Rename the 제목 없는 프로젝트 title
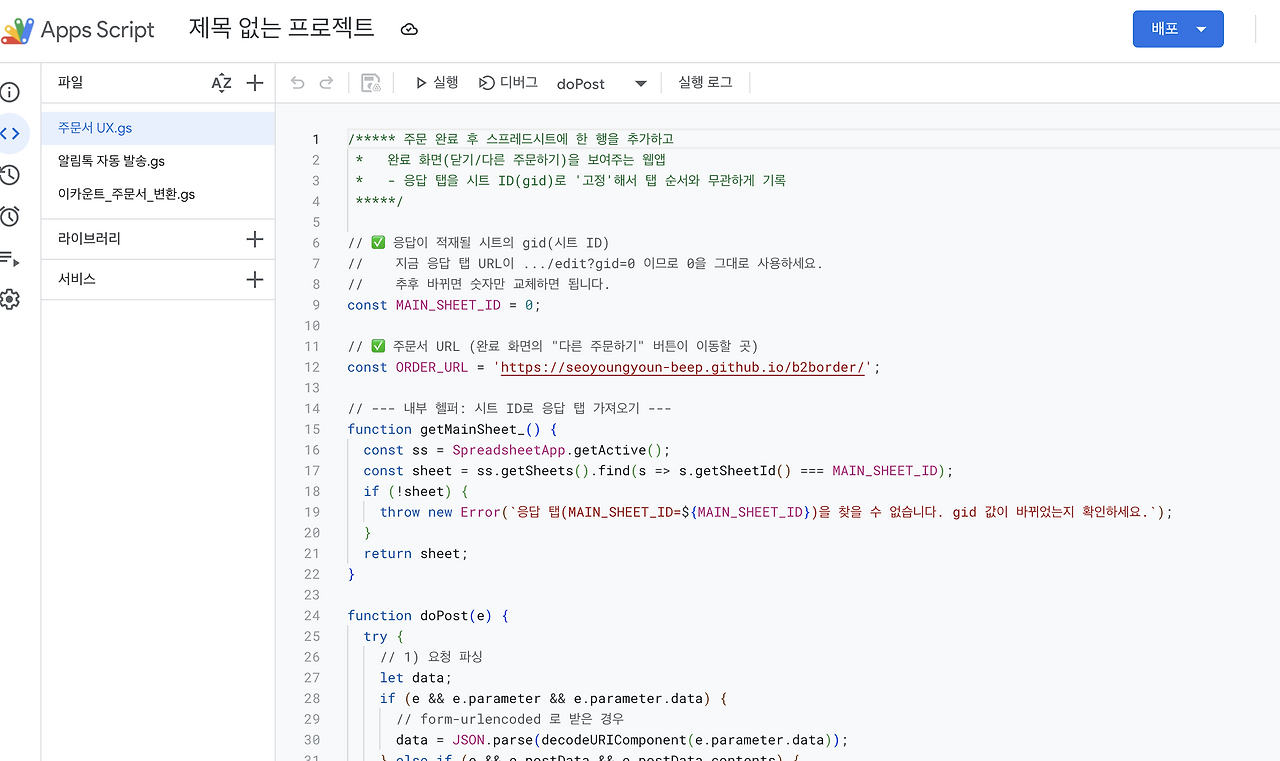 click(x=281, y=28)
